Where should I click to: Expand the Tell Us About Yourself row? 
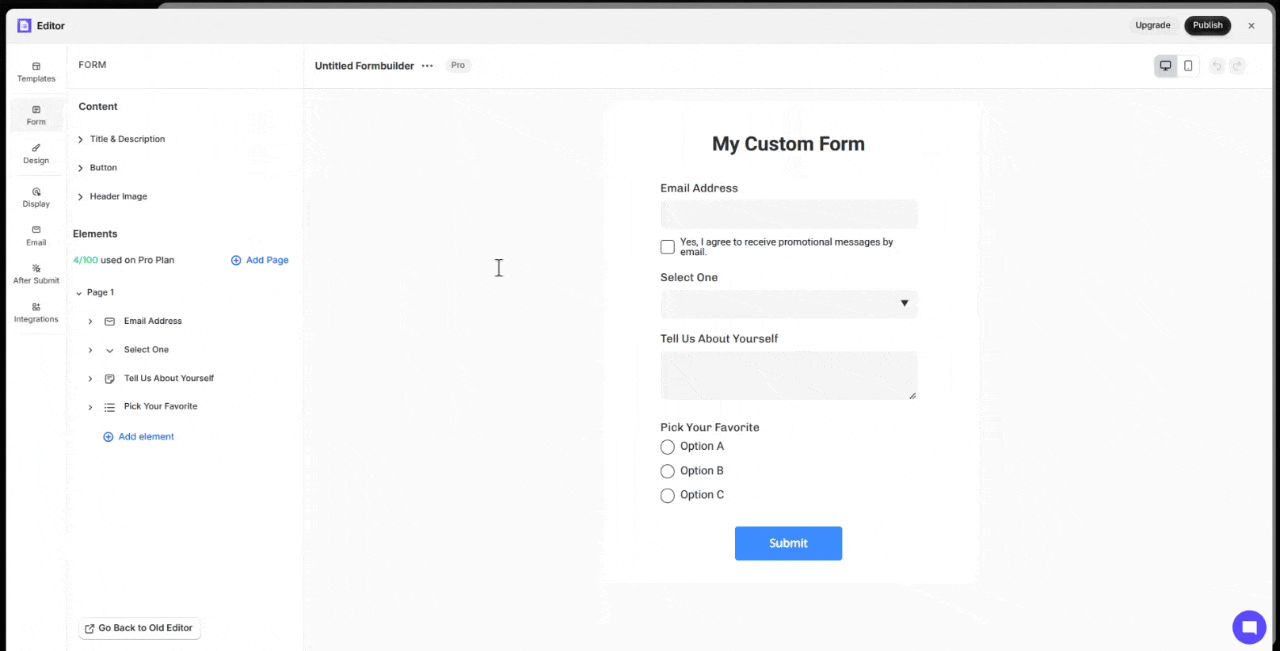(x=90, y=379)
